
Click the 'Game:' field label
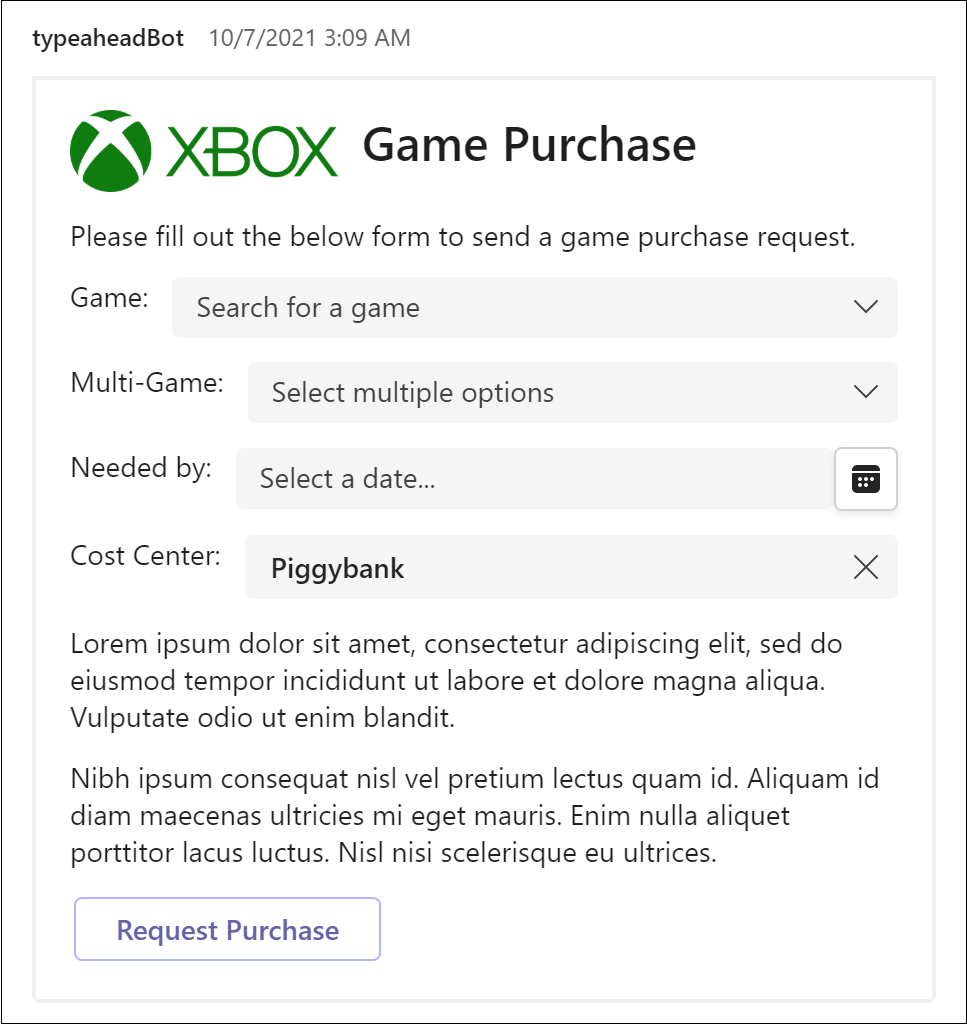(110, 298)
